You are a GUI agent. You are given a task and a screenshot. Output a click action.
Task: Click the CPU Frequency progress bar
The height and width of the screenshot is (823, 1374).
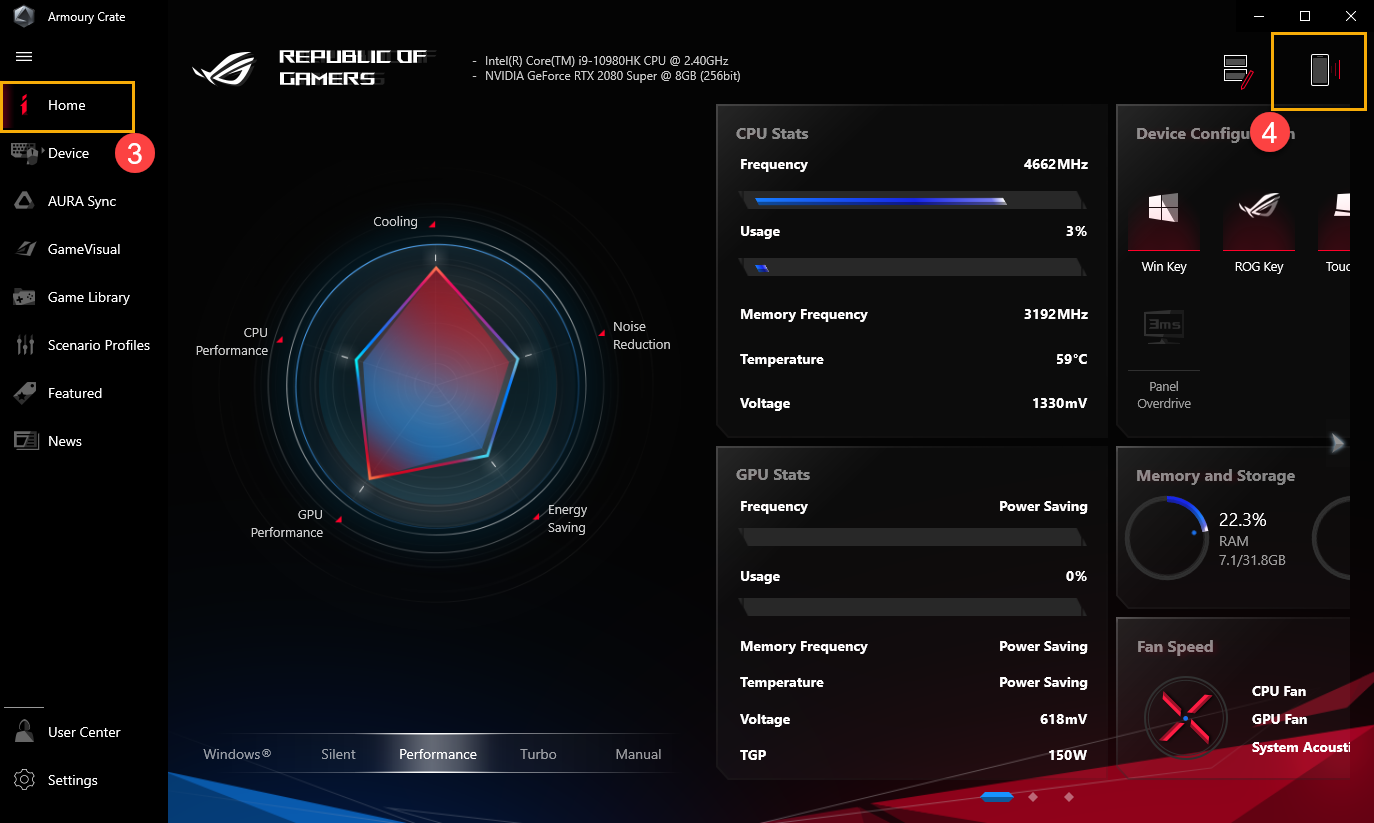pos(912,200)
